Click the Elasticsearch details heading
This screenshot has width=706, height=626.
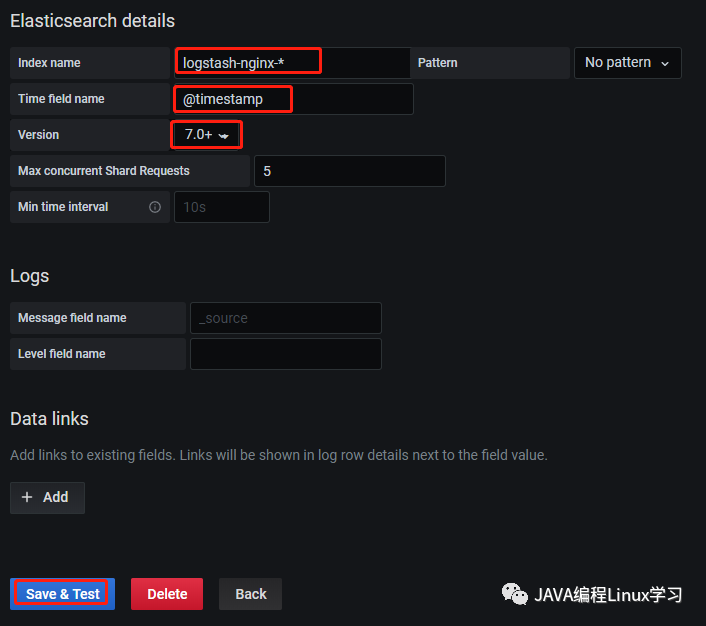pyautogui.click(x=92, y=21)
